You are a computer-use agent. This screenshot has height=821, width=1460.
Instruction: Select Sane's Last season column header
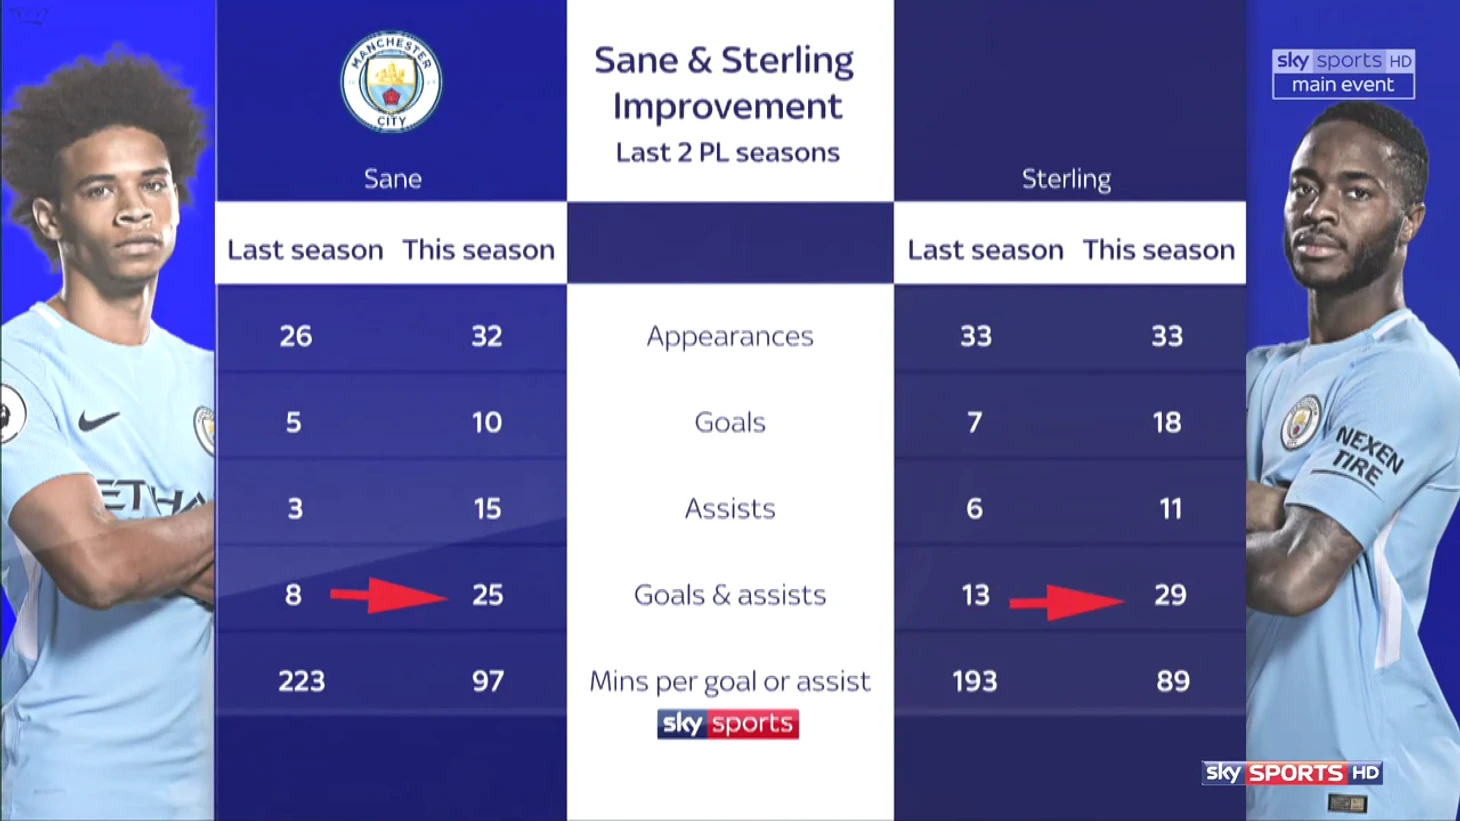[x=305, y=249]
